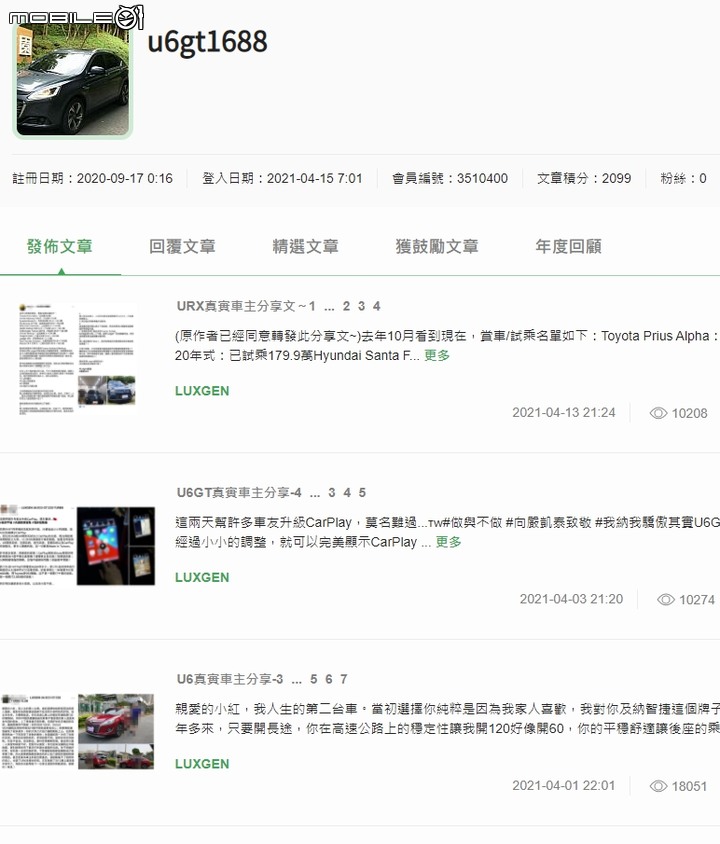This screenshot has height=844, width=720.
Task: Select the 登入日期 2021-04-15 7:01 text
Action: point(282,178)
